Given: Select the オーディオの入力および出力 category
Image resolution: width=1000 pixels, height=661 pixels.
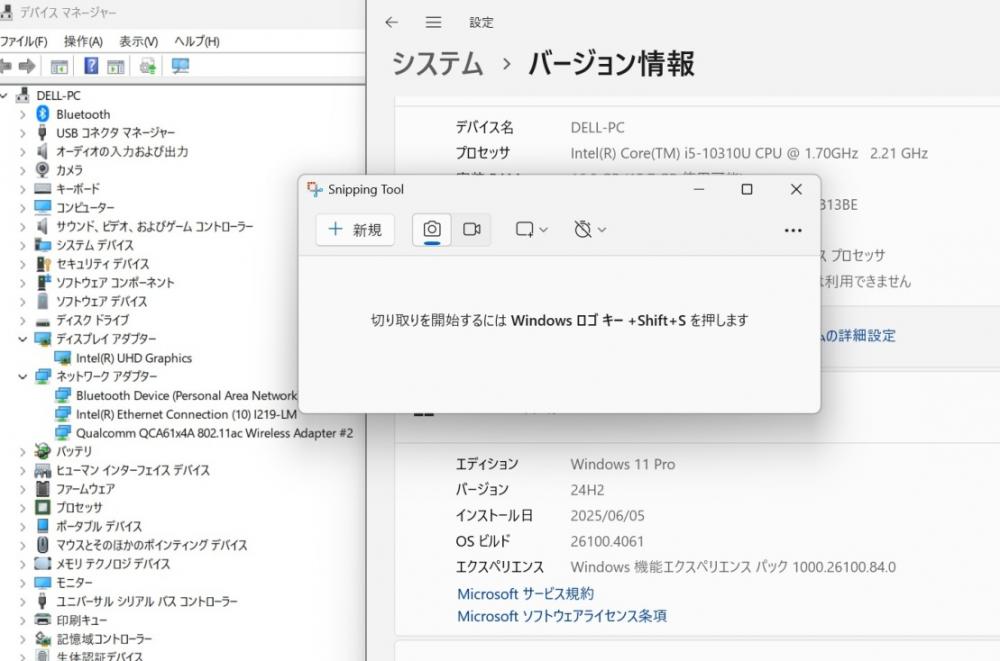Looking at the screenshot, I should click(122, 152).
